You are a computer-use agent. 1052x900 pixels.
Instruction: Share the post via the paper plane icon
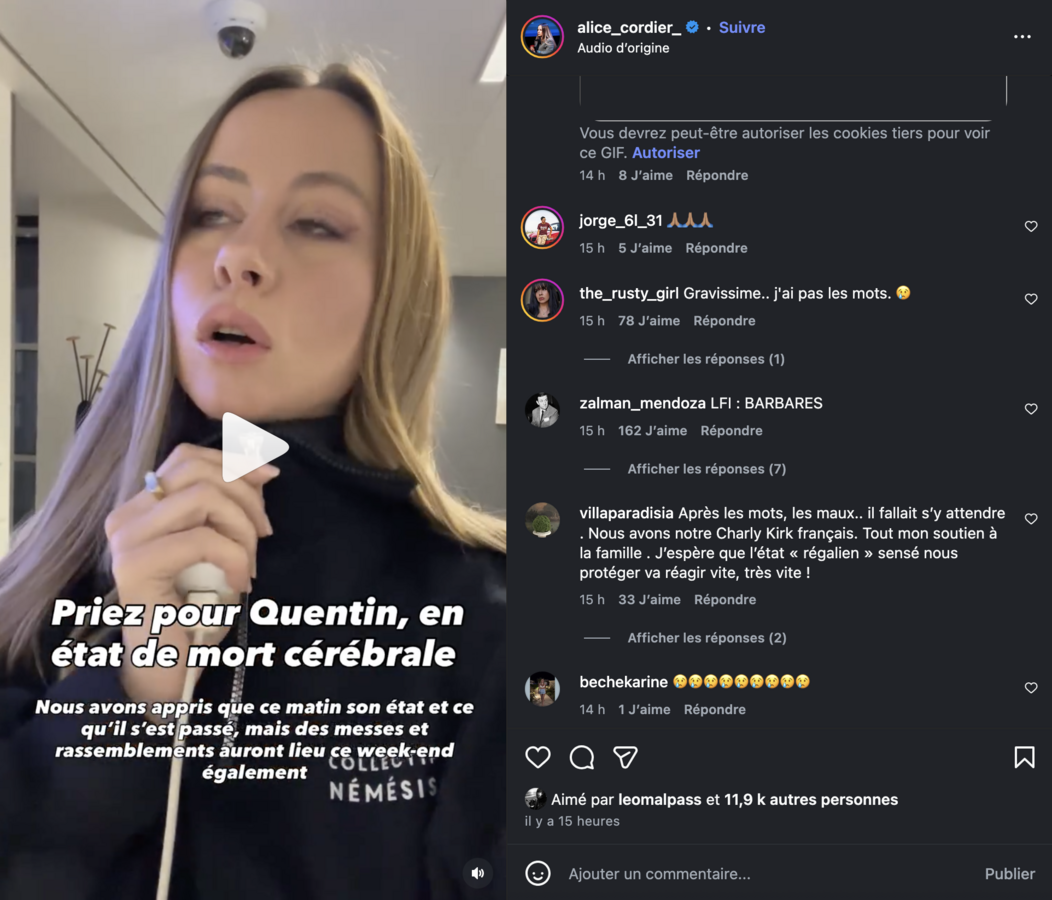coord(627,758)
